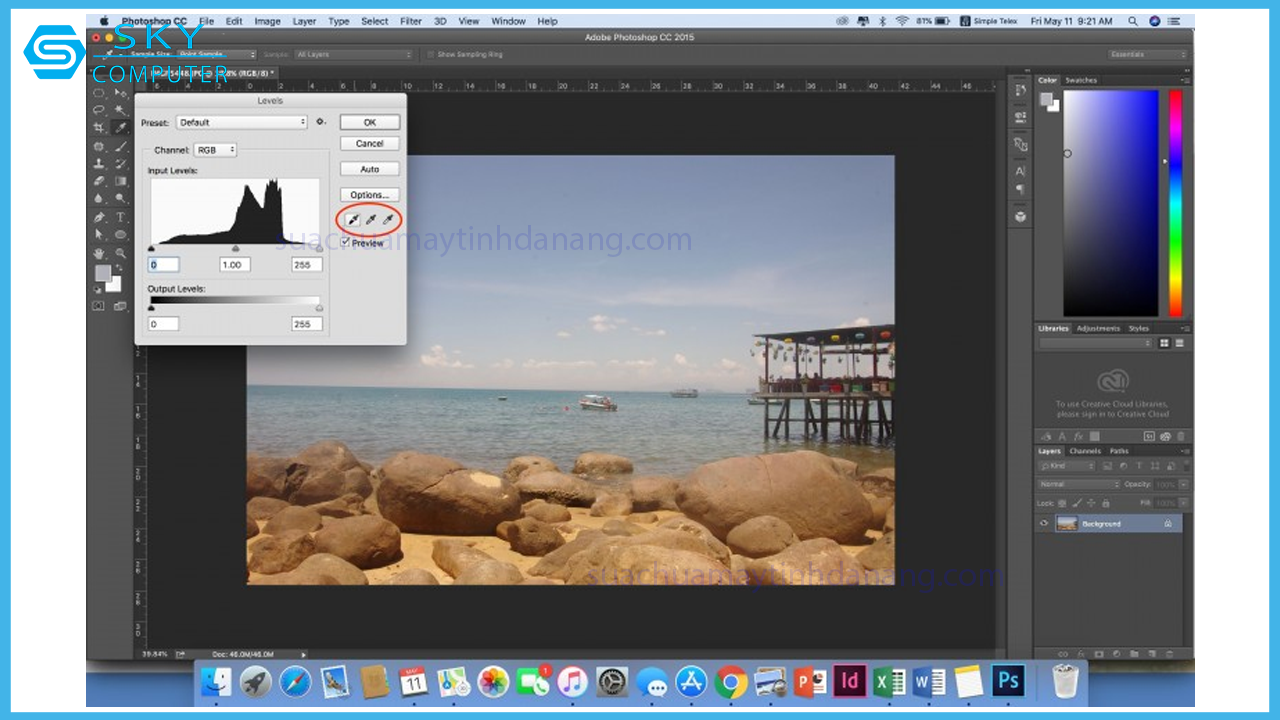Uncheck the Preview checkbox in Levels

pyautogui.click(x=345, y=243)
